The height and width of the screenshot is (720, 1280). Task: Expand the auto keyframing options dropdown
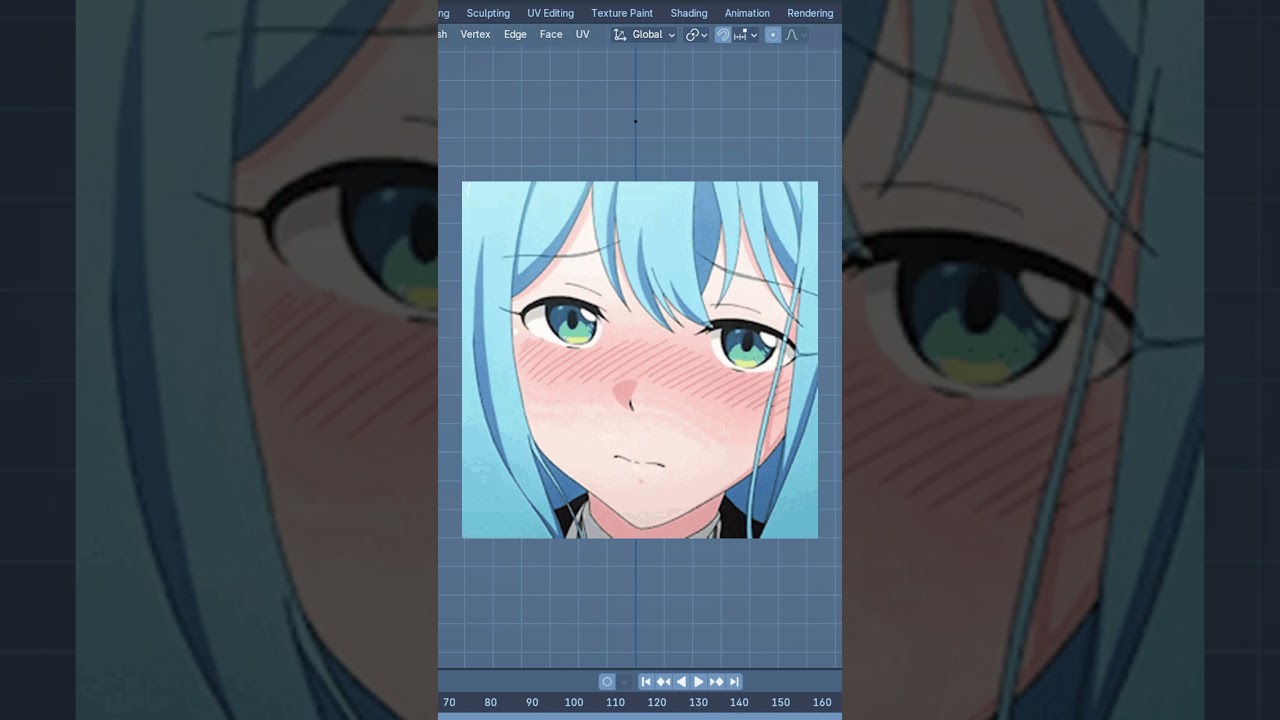click(624, 681)
